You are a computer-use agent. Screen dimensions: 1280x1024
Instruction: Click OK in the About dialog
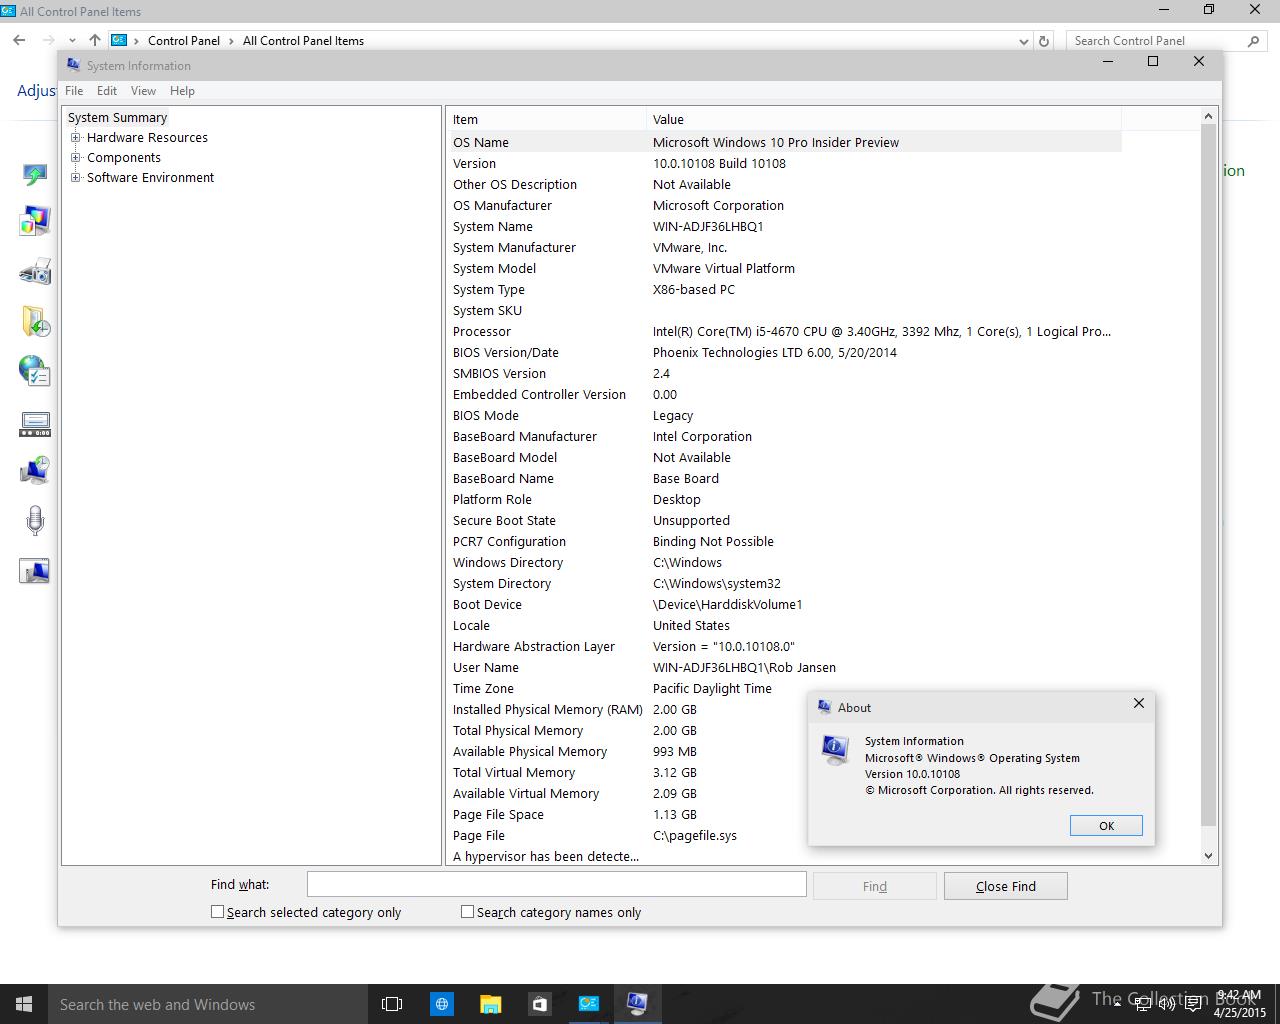point(1106,825)
